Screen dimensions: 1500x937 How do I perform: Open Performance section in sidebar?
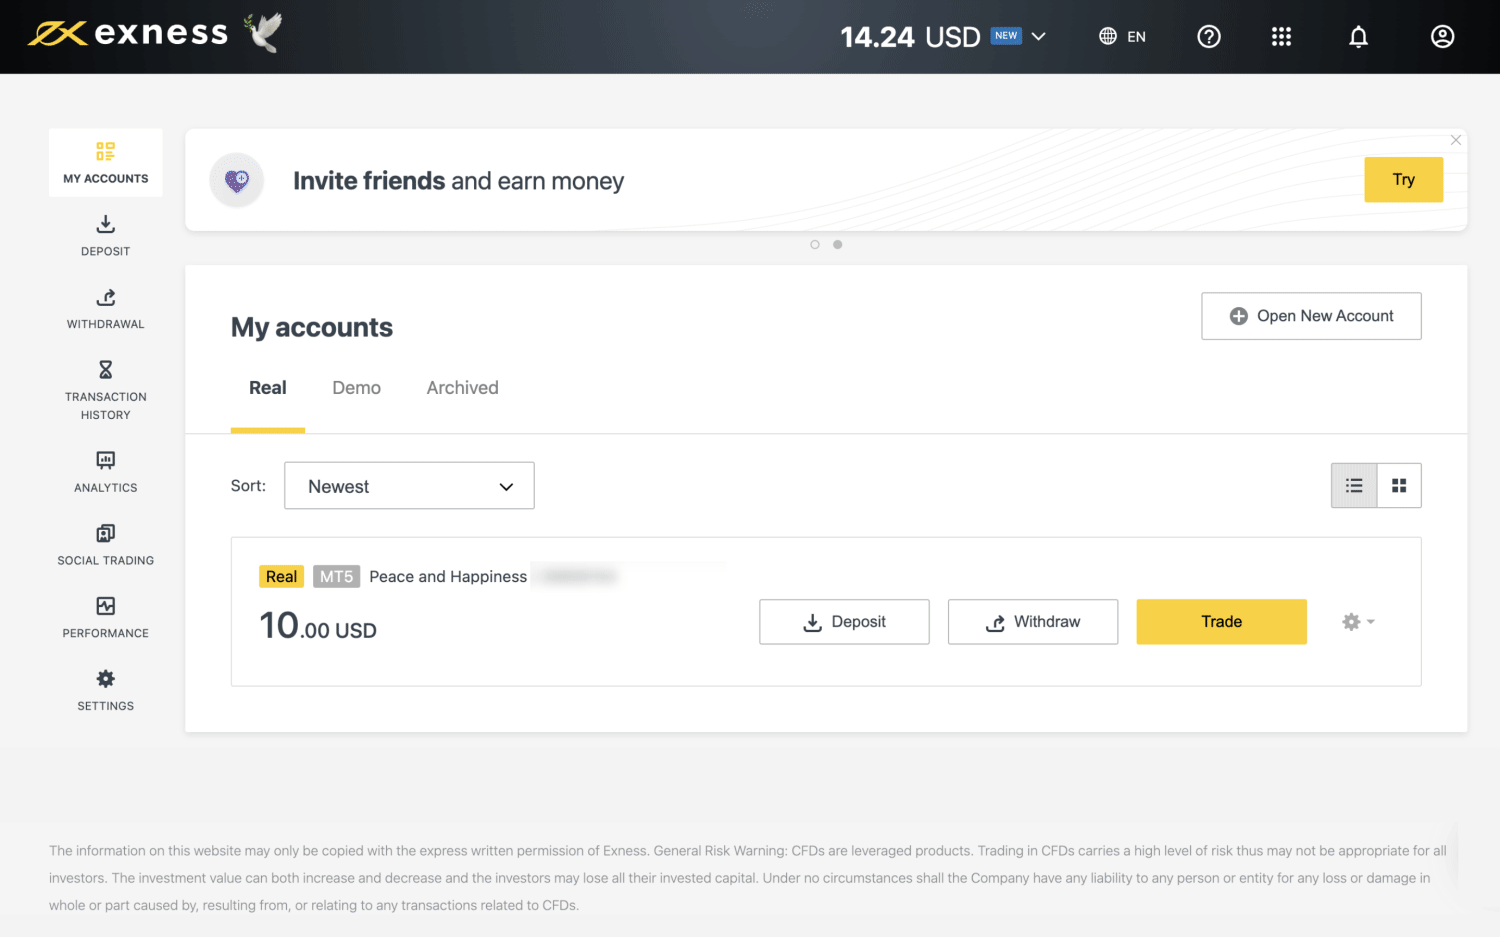pos(105,617)
